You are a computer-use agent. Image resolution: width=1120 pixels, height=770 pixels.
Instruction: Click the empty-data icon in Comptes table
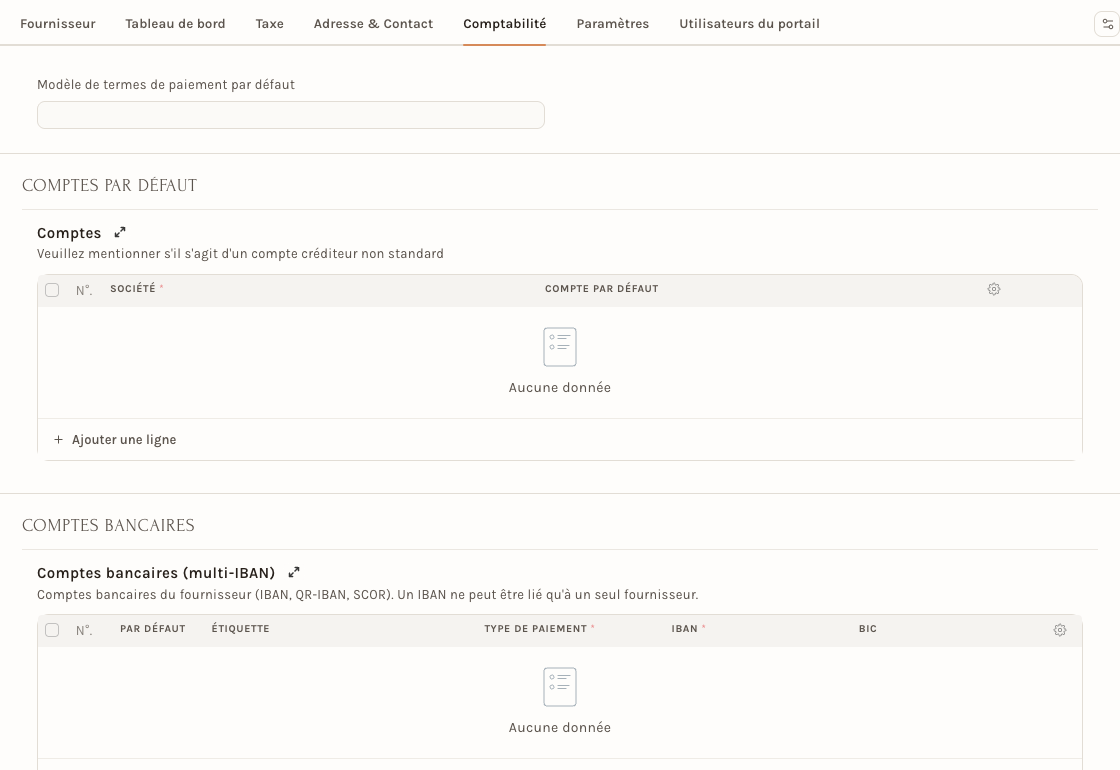point(560,346)
